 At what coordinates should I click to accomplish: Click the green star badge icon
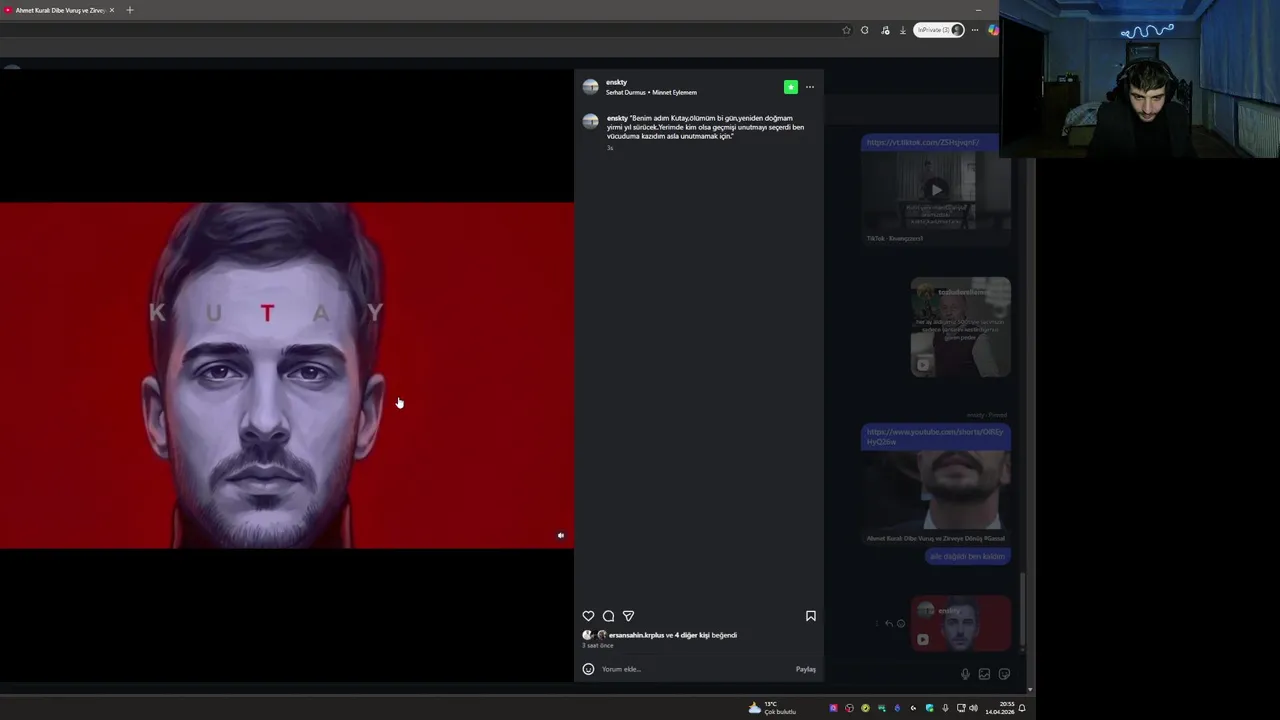791,87
